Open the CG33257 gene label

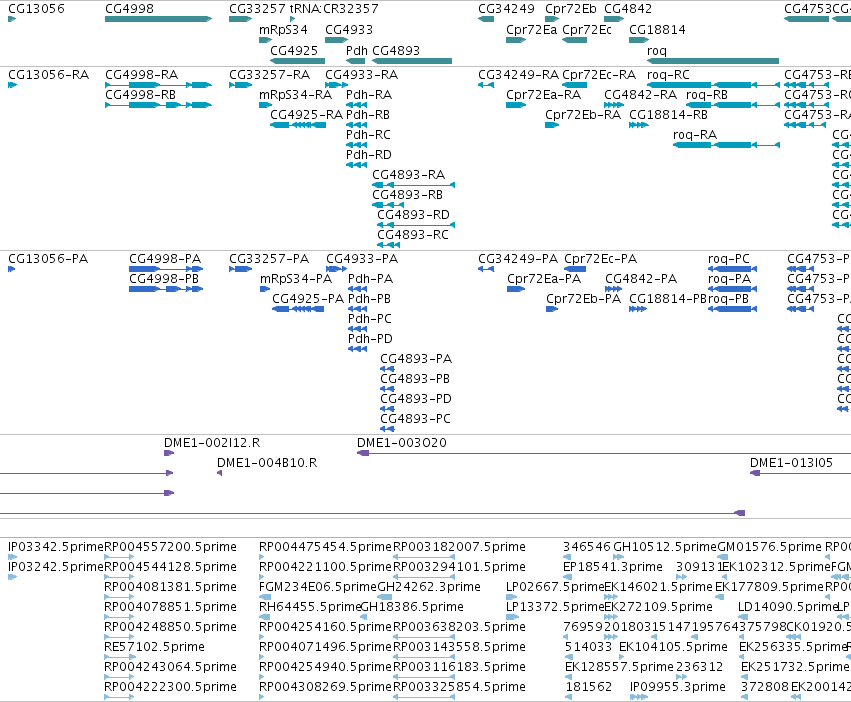257,9
